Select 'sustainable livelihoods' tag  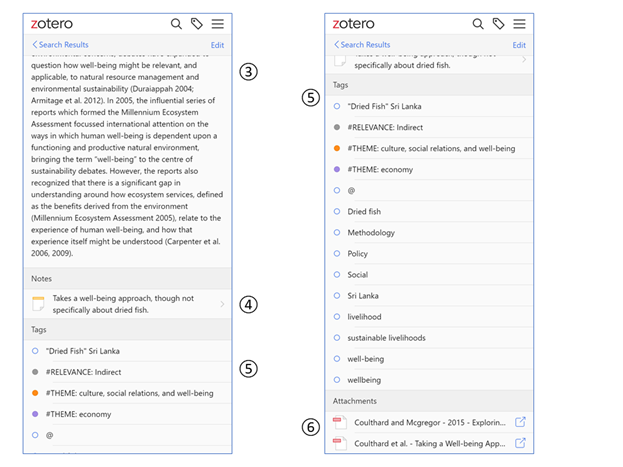pyautogui.click(x=387, y=338)
